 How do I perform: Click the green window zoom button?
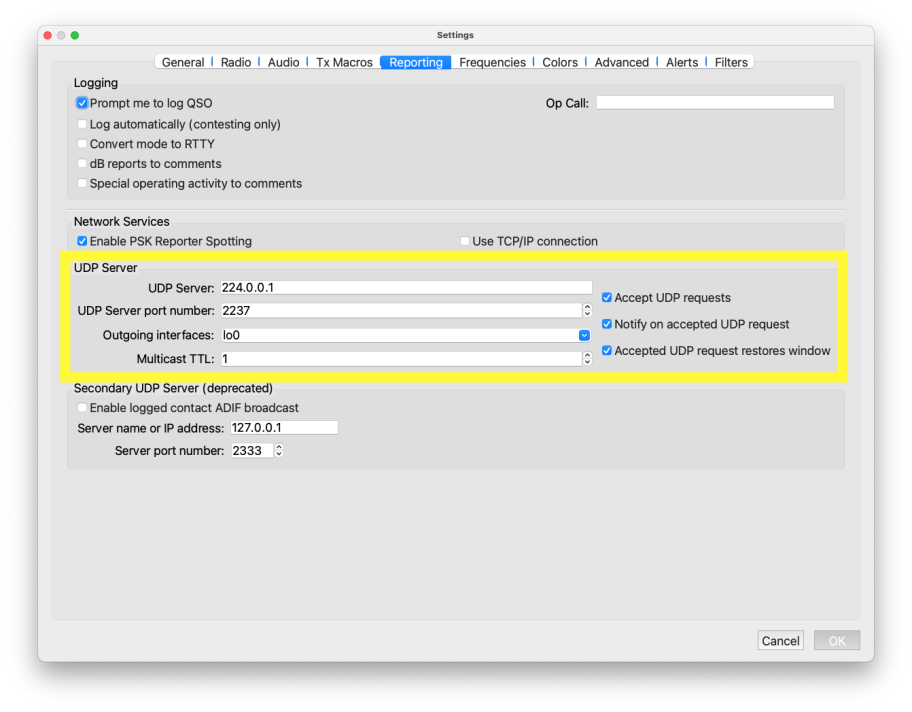click(x=75, y=36)
